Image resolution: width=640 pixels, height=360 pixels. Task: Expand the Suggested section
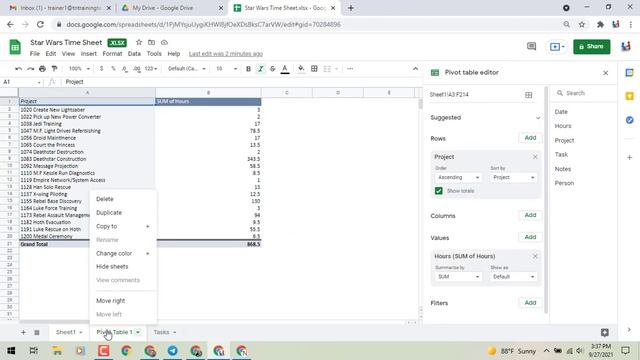(538, 118)
